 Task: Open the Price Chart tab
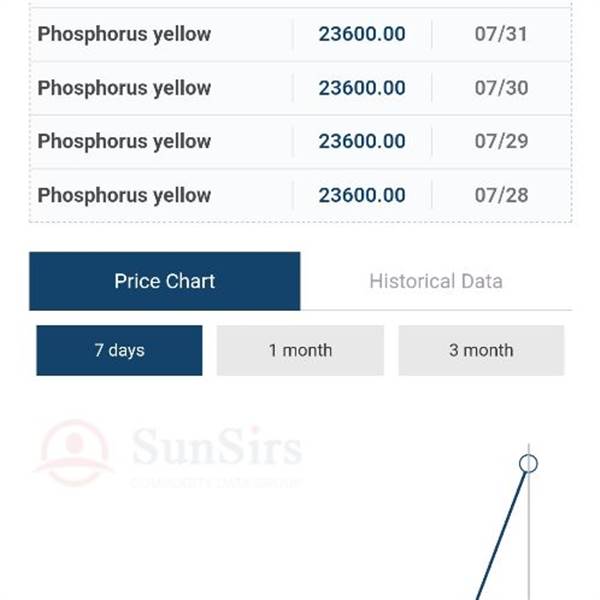165,281
